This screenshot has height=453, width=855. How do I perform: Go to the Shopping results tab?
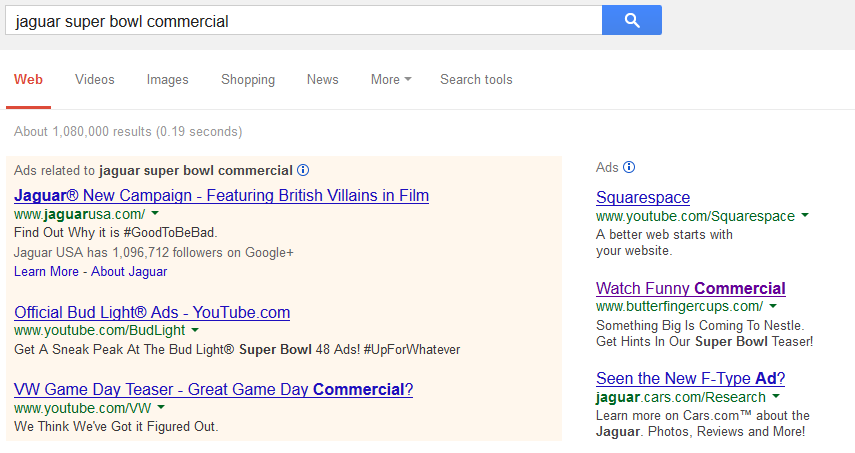(x=248, y=80)
